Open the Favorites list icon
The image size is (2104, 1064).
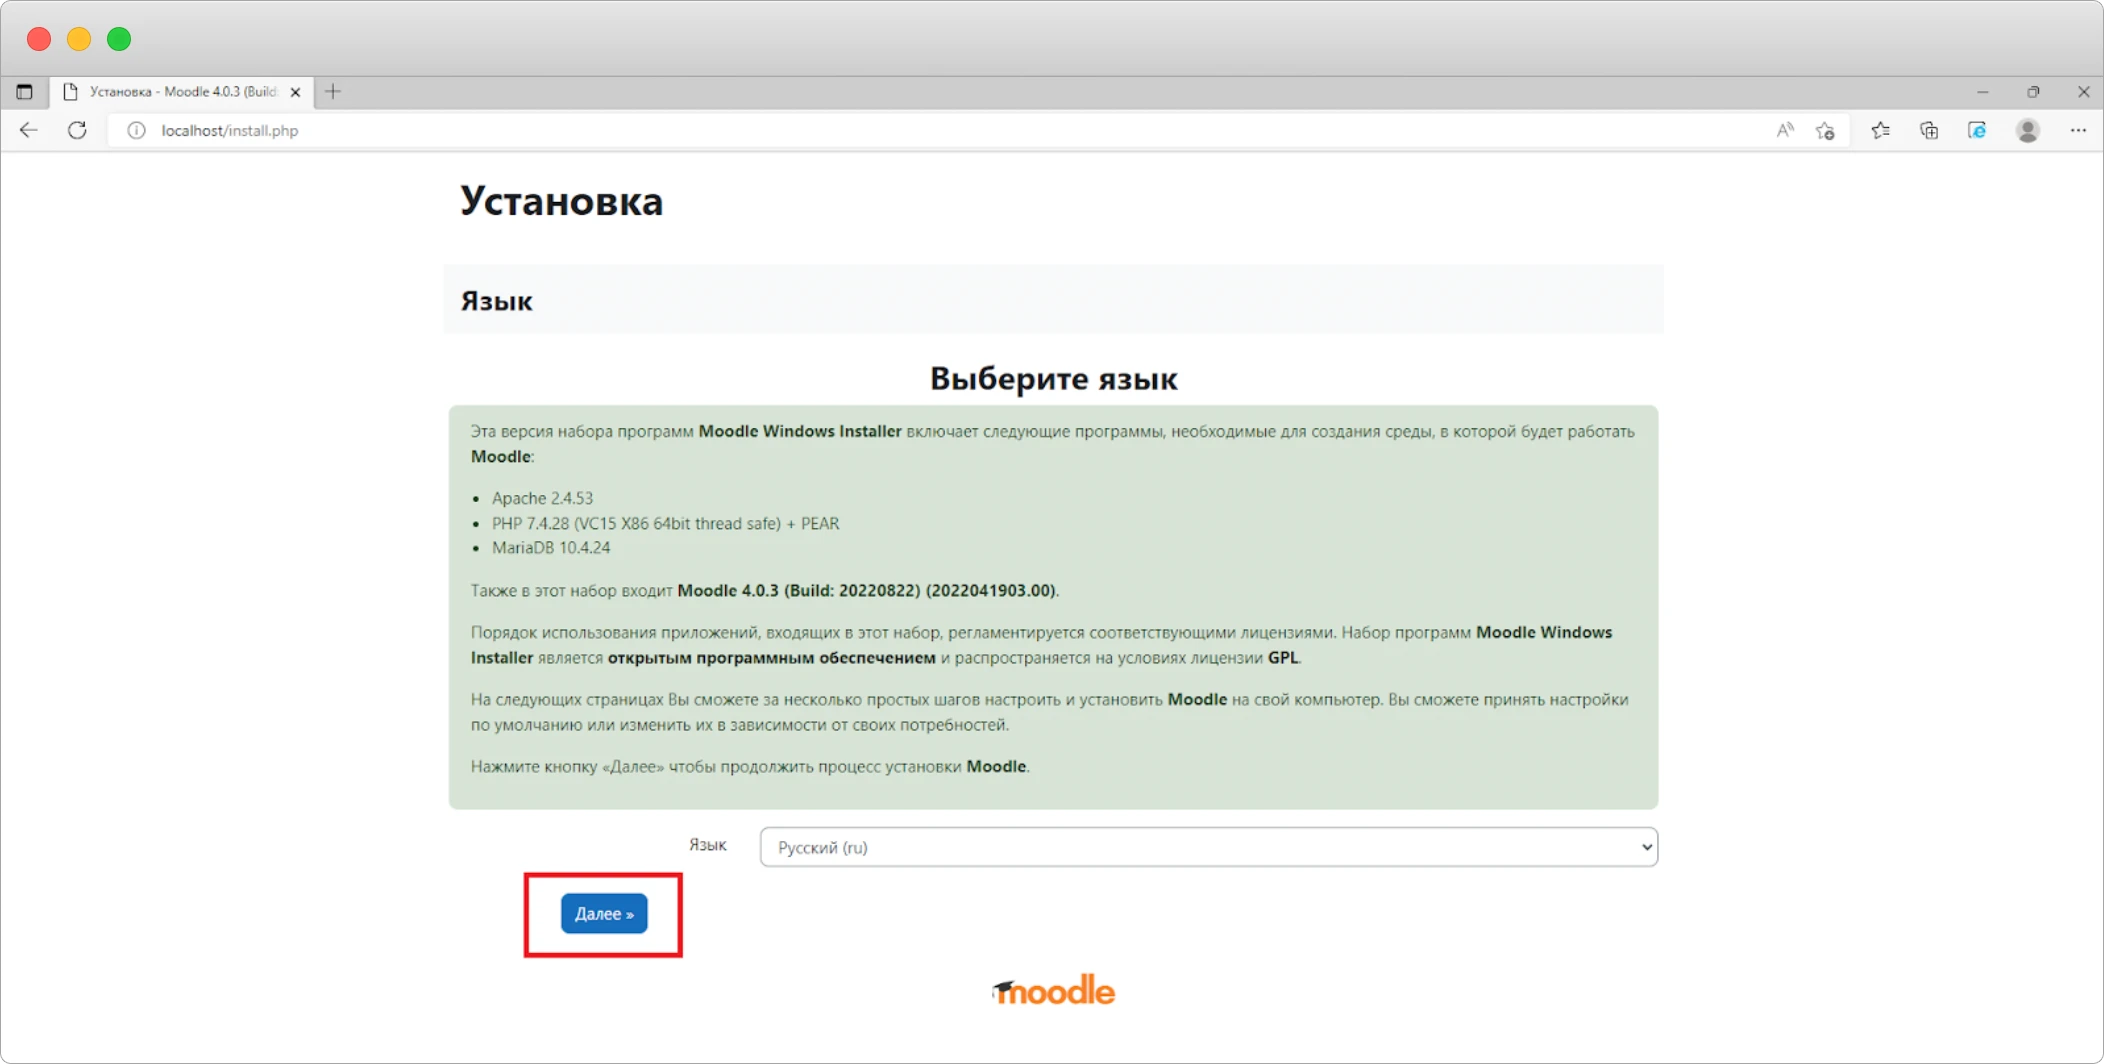click(x=1881, y=130)
